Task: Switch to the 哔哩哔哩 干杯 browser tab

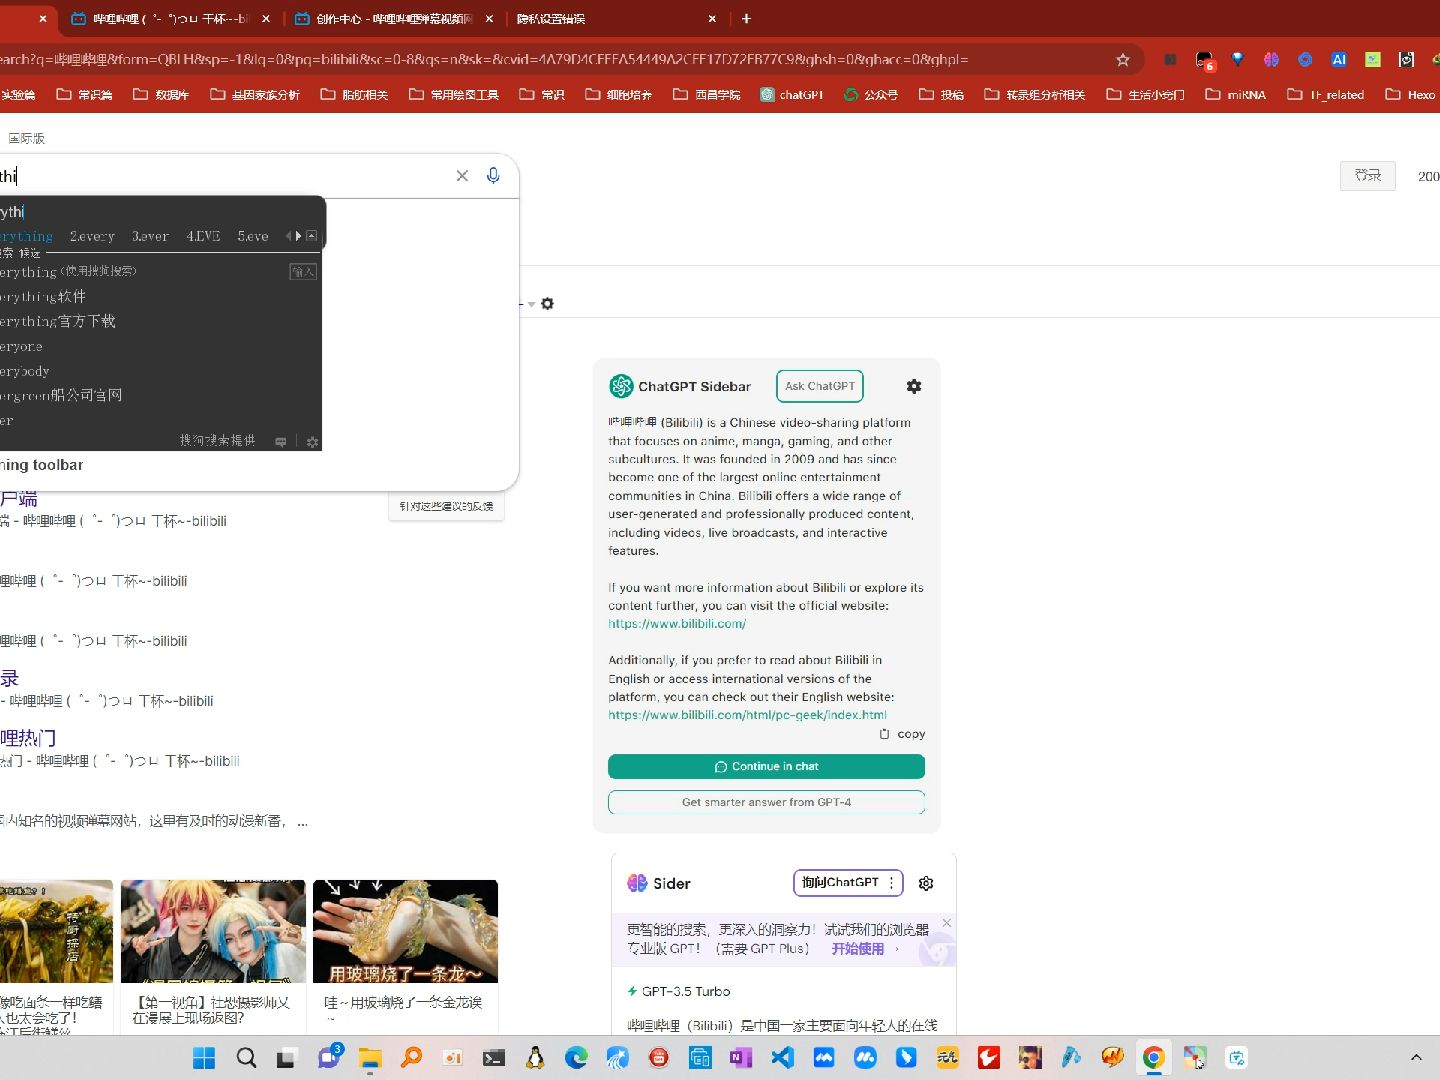Action: (x=170, y=18)
